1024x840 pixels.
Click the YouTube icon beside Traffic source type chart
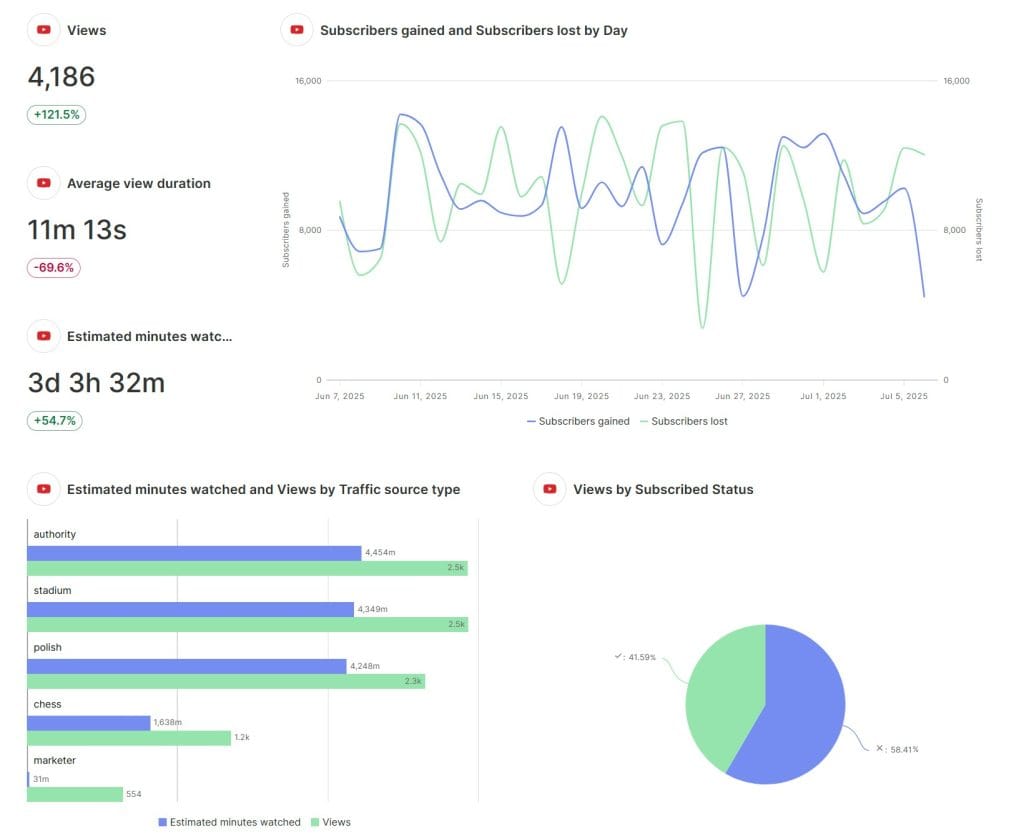pos(44,489)
